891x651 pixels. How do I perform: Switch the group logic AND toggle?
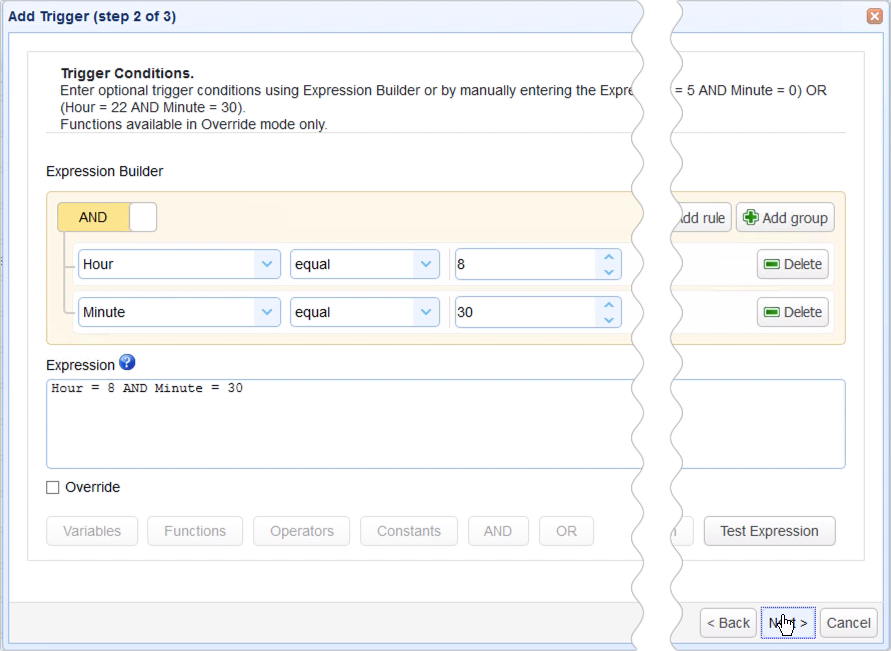click(x=92, y=217)
